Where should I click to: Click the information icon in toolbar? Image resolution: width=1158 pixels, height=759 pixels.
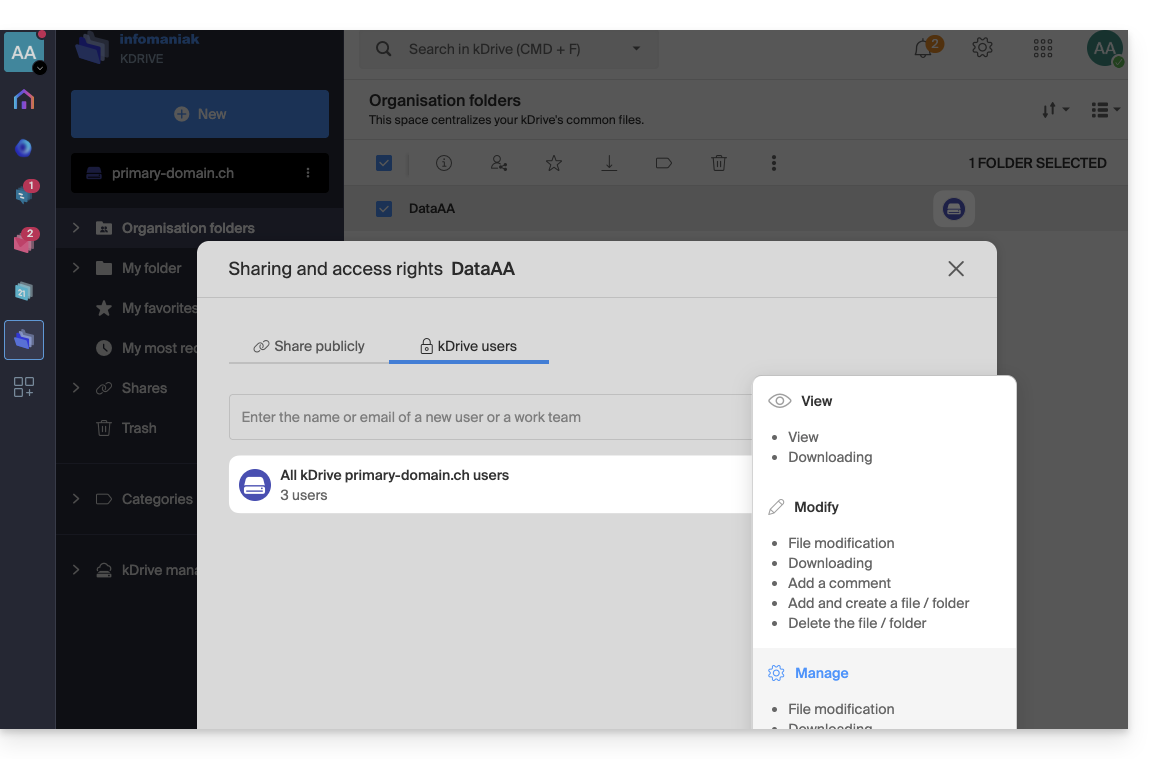pos(444,163)
